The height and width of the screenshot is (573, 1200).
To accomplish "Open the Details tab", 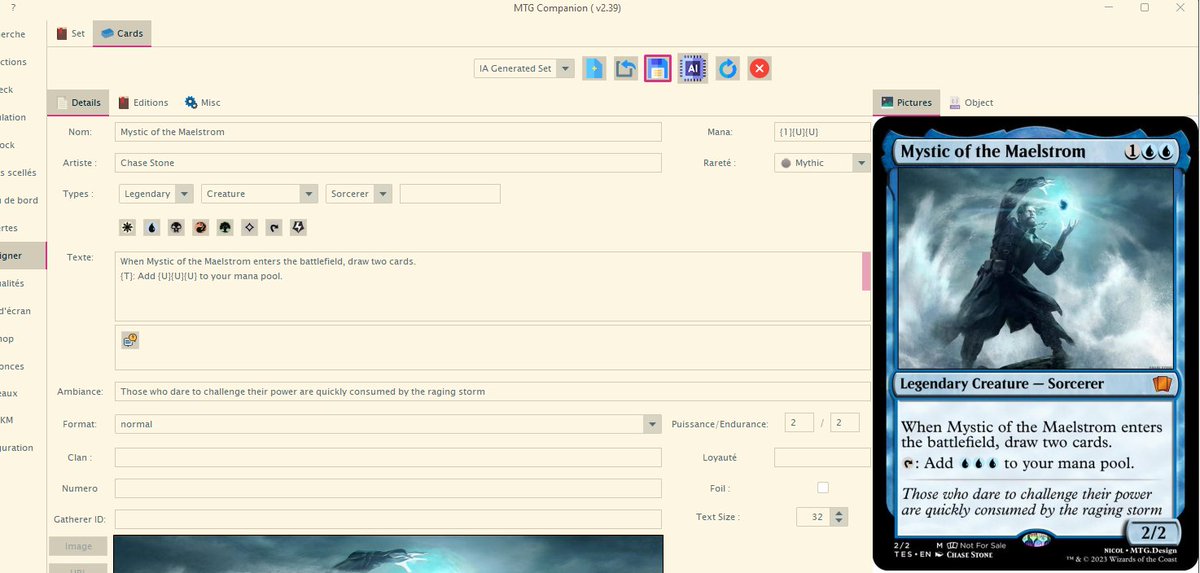I will 78,102.
